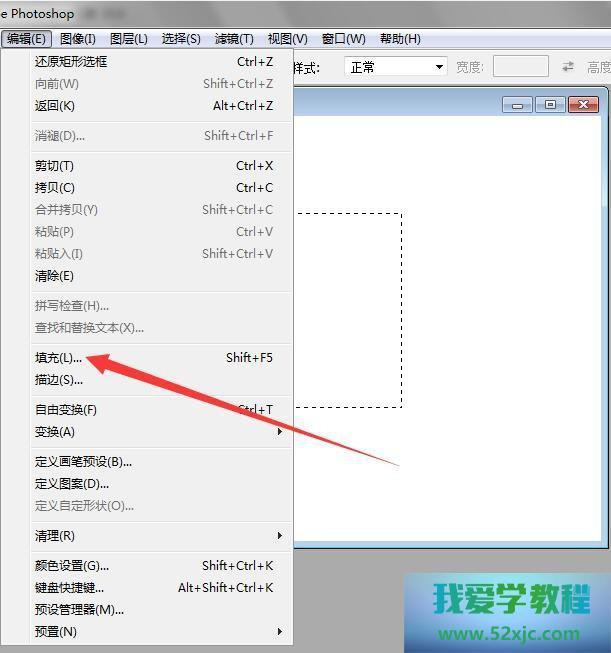Minimize the document window
Viewport: 611px width, 653px height.
[x=518, y=105]
